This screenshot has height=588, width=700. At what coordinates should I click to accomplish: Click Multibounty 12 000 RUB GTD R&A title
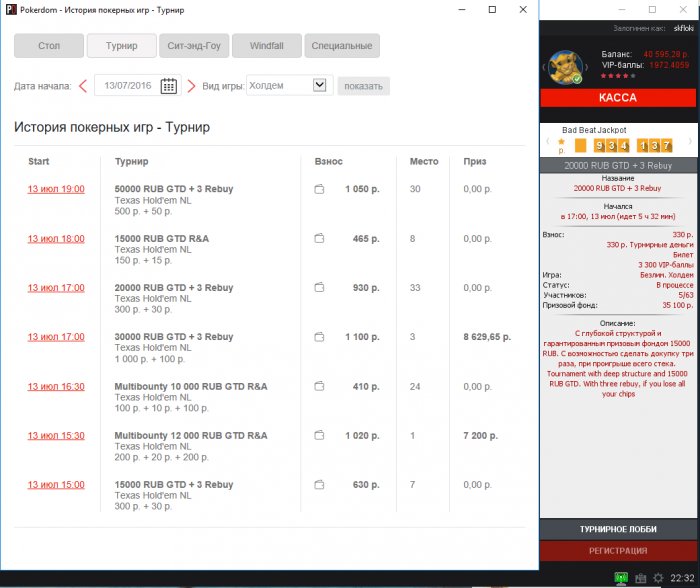point(191,435)
